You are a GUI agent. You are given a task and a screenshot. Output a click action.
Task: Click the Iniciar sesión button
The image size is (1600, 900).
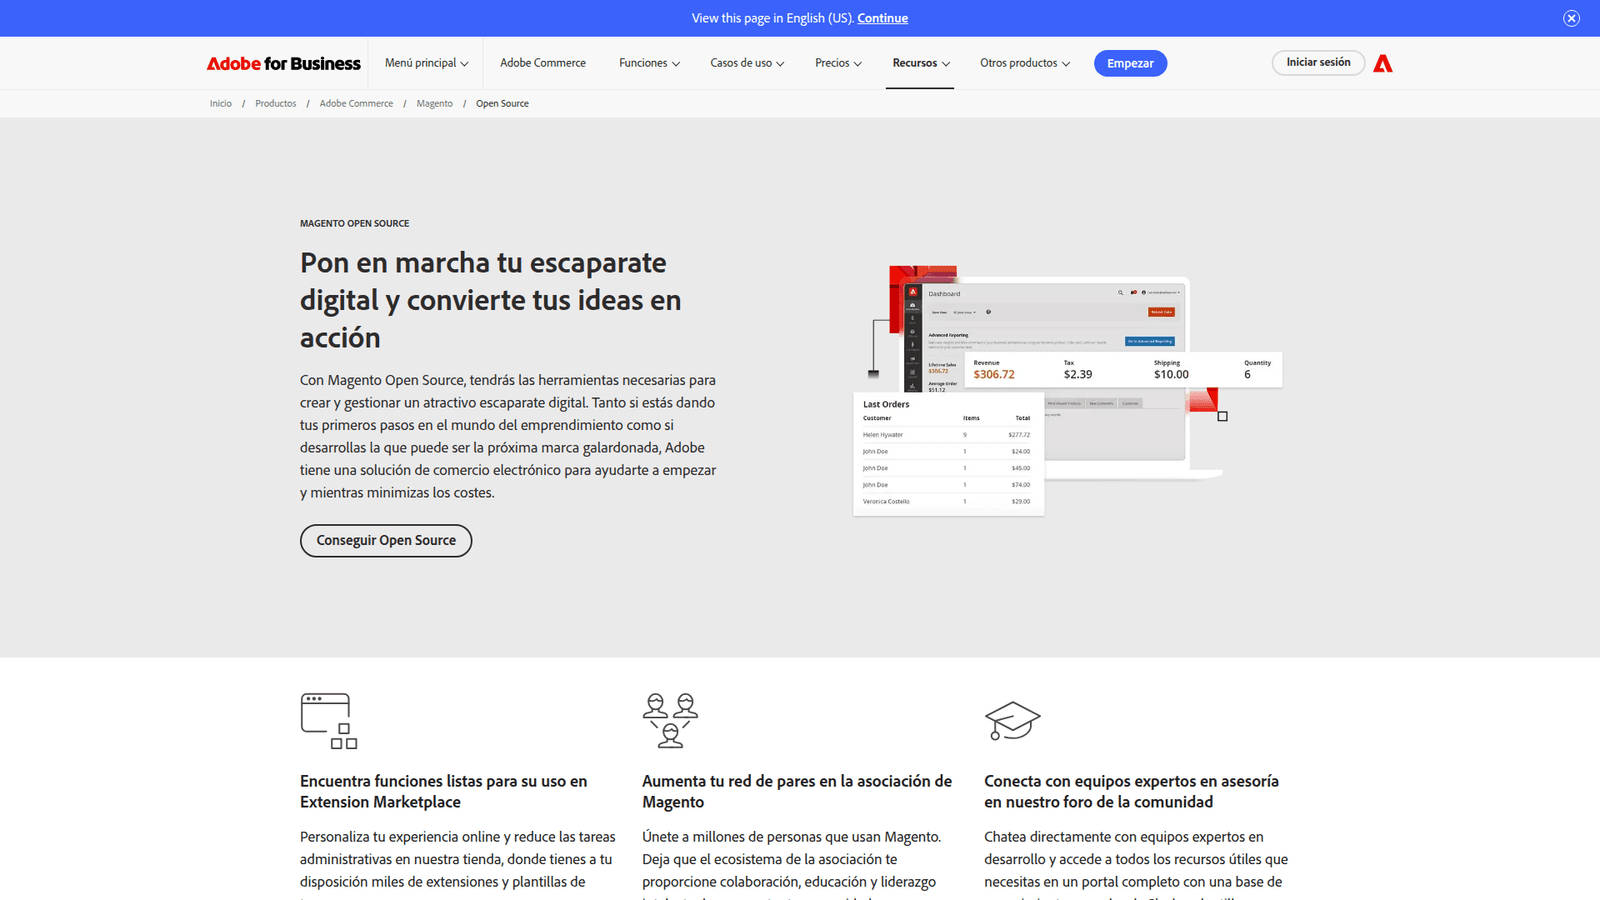click(1318, 63)
